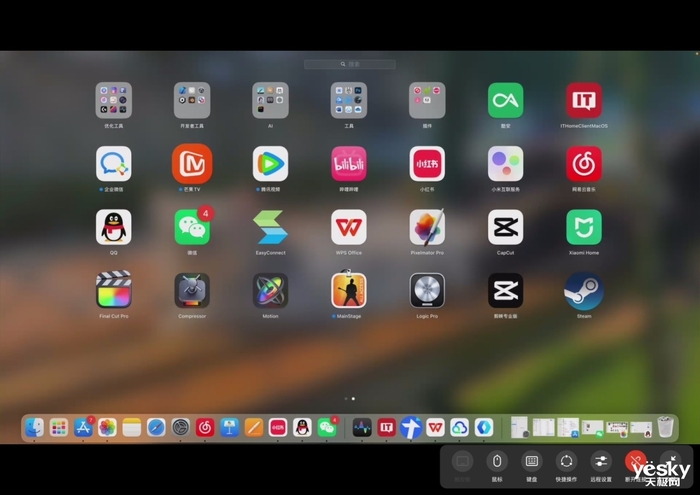Open 微信 with badge 4 in Launchpad
The image size is (700, 495).
click(x=192, y=228)
